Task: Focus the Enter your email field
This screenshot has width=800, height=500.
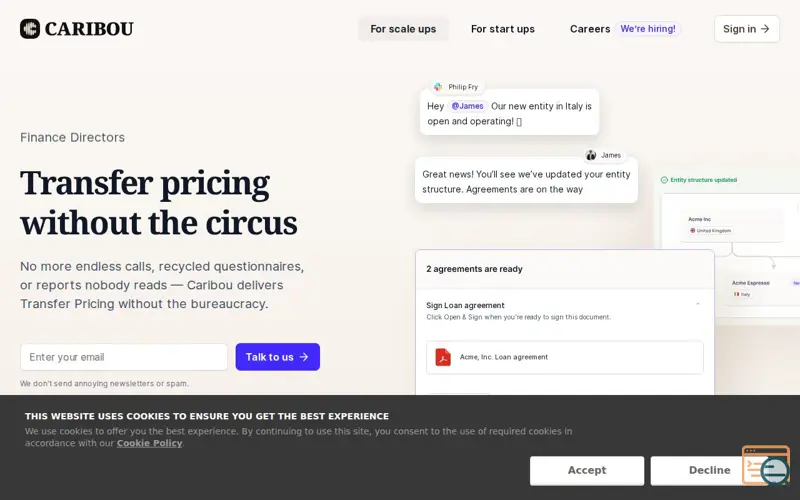Action: point(124,357)
